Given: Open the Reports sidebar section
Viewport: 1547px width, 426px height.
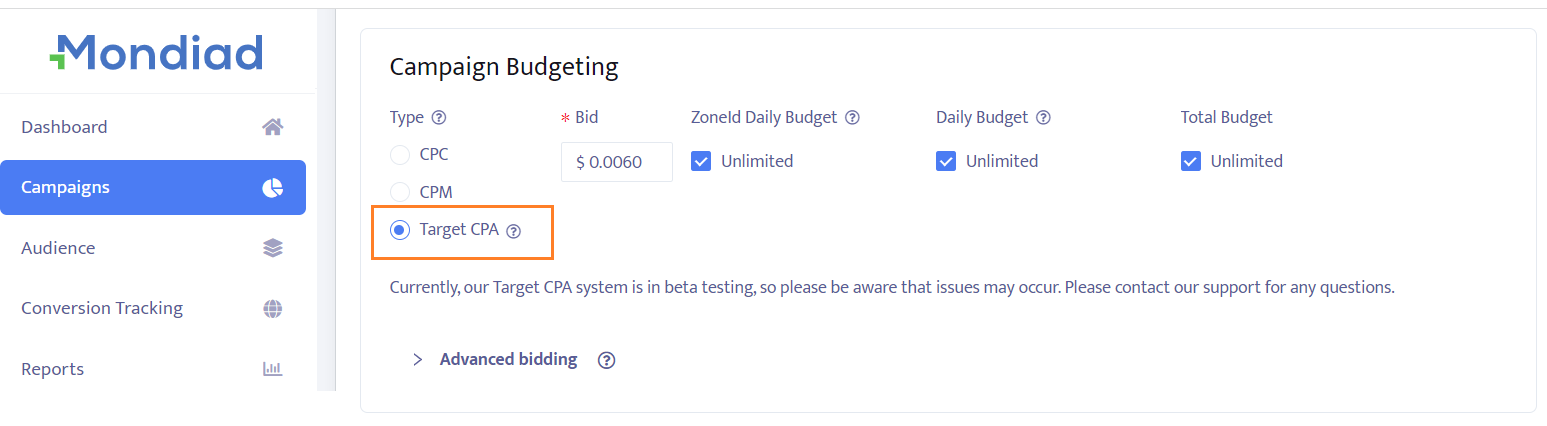Looking at the screenshot, I should pyautogui.click(x=52, y=369).
